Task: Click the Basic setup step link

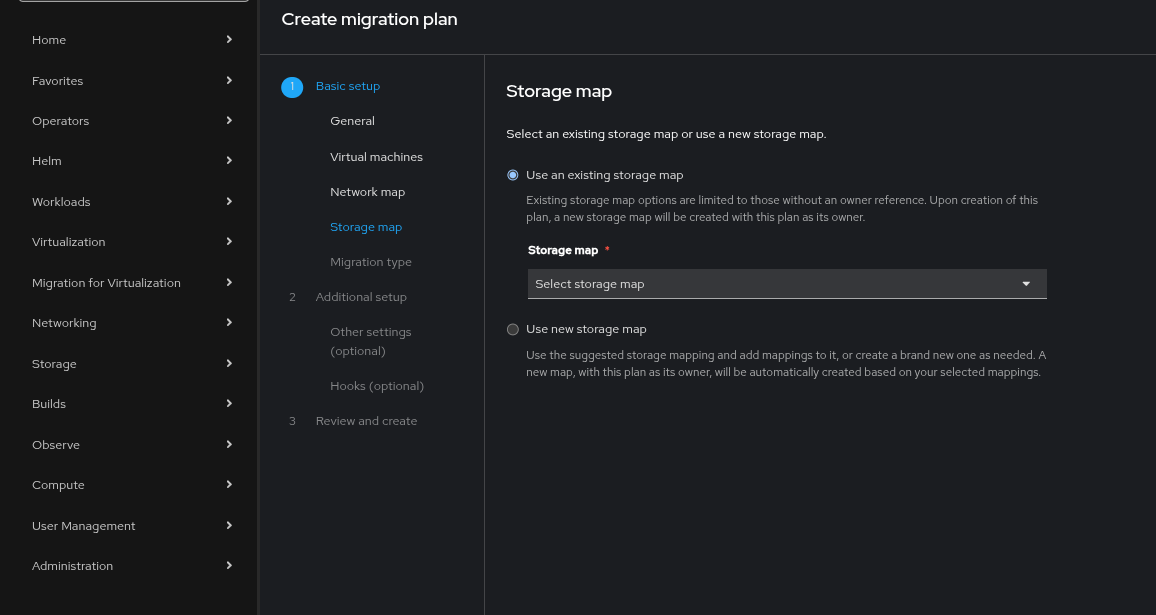Action: click(x=348, y=86)
